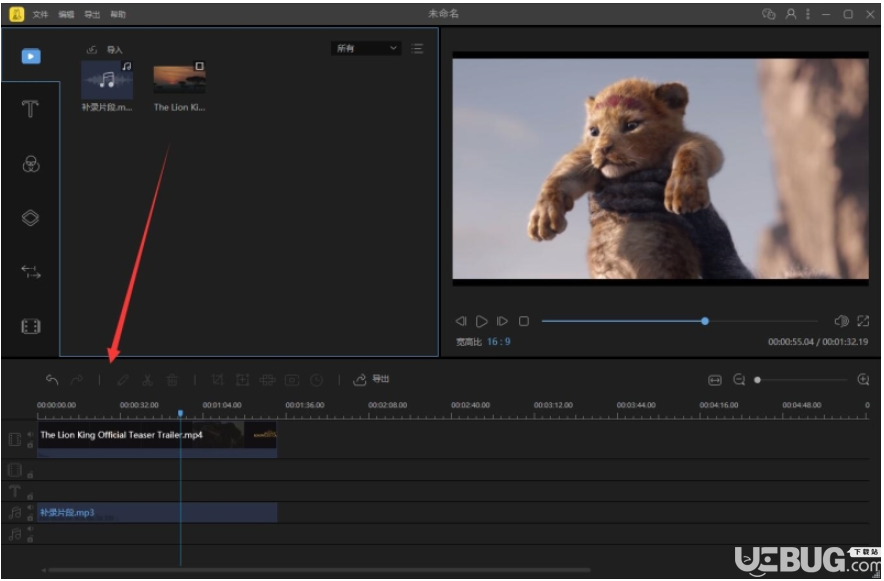Viewport: 884px width, 581px height.
Task: Open the Media library tab in sidebar
Action: [x=31, y=56]
